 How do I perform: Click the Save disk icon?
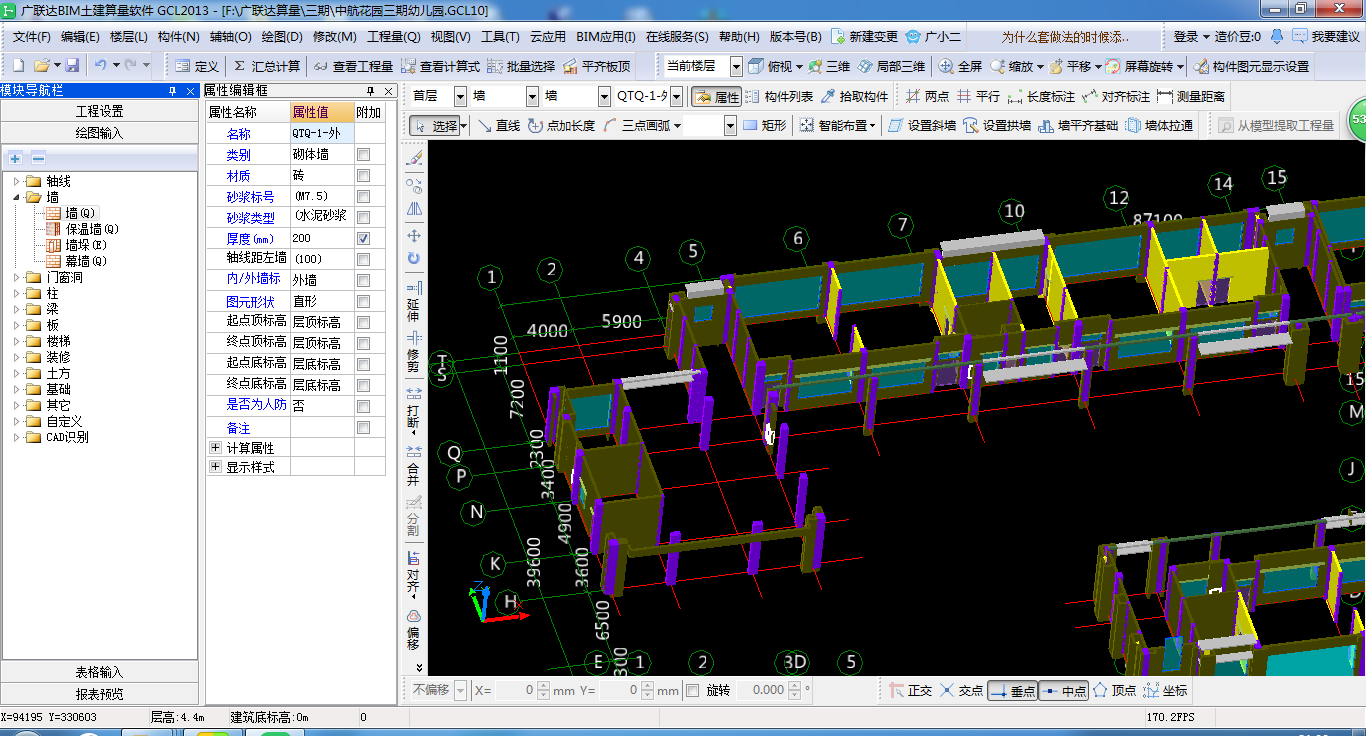(x=72, y=66)
